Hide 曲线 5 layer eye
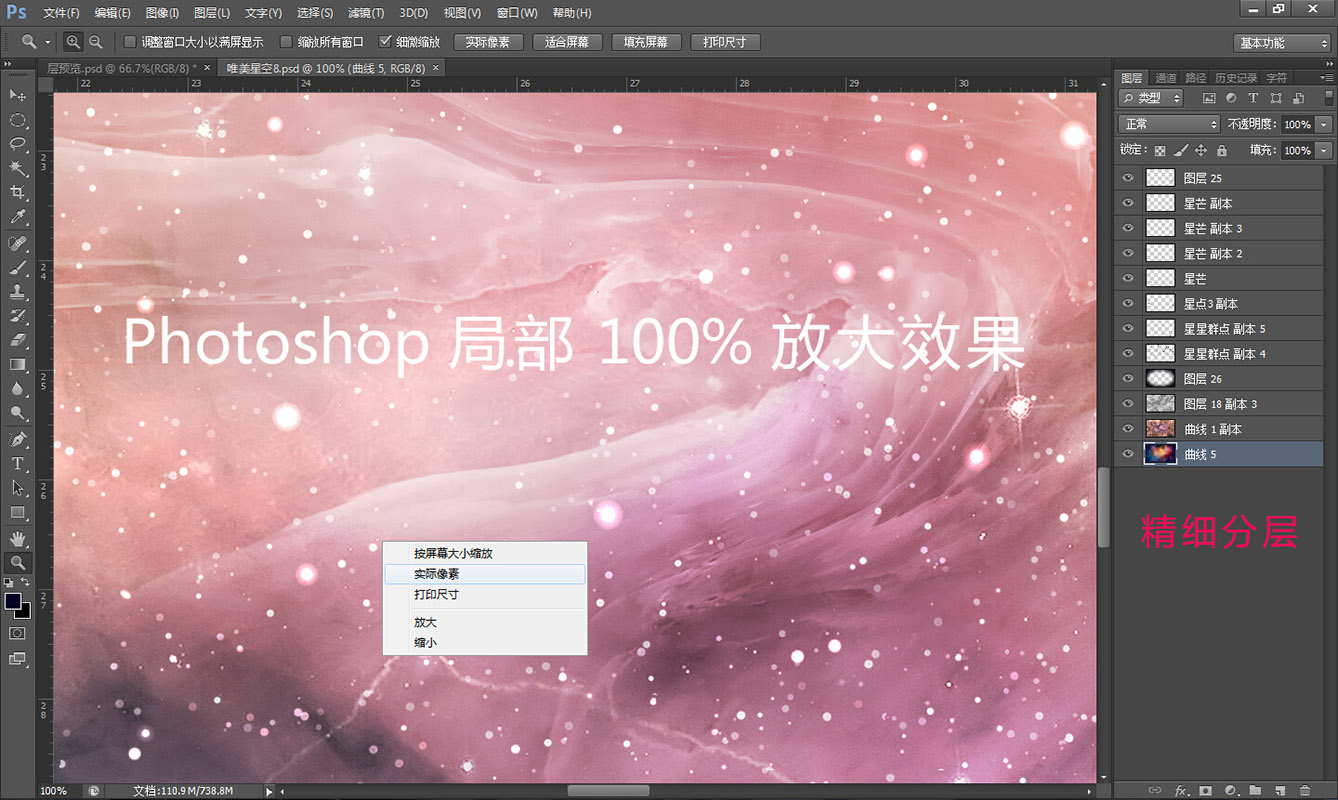 coord(1129,454)
